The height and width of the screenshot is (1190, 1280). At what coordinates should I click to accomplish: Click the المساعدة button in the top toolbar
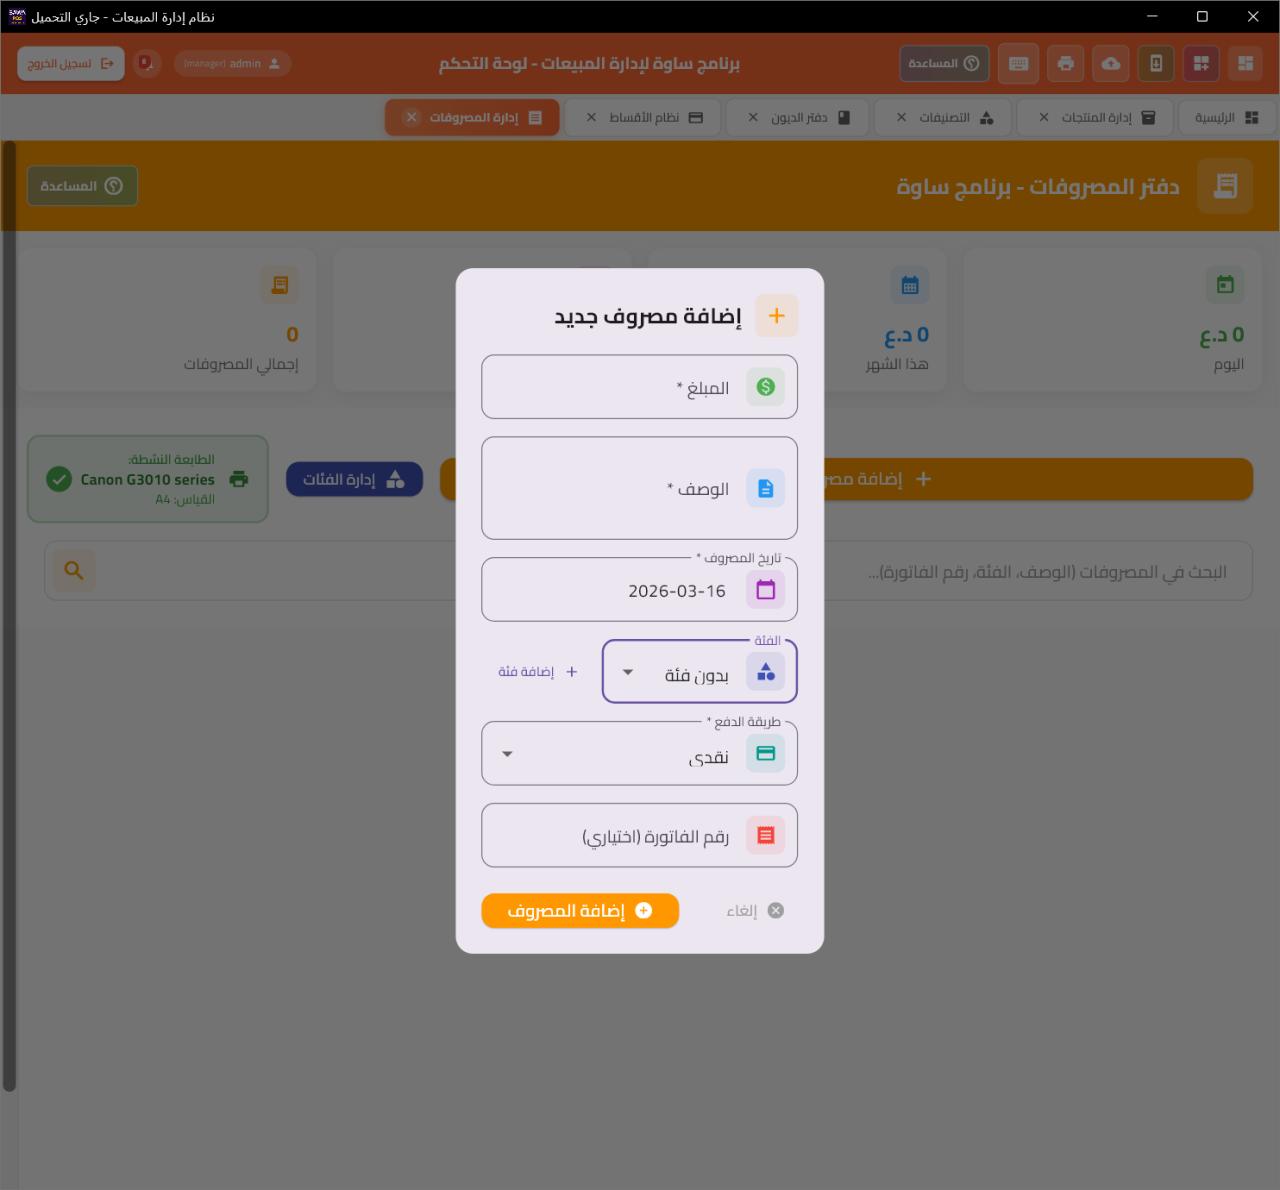944,63
